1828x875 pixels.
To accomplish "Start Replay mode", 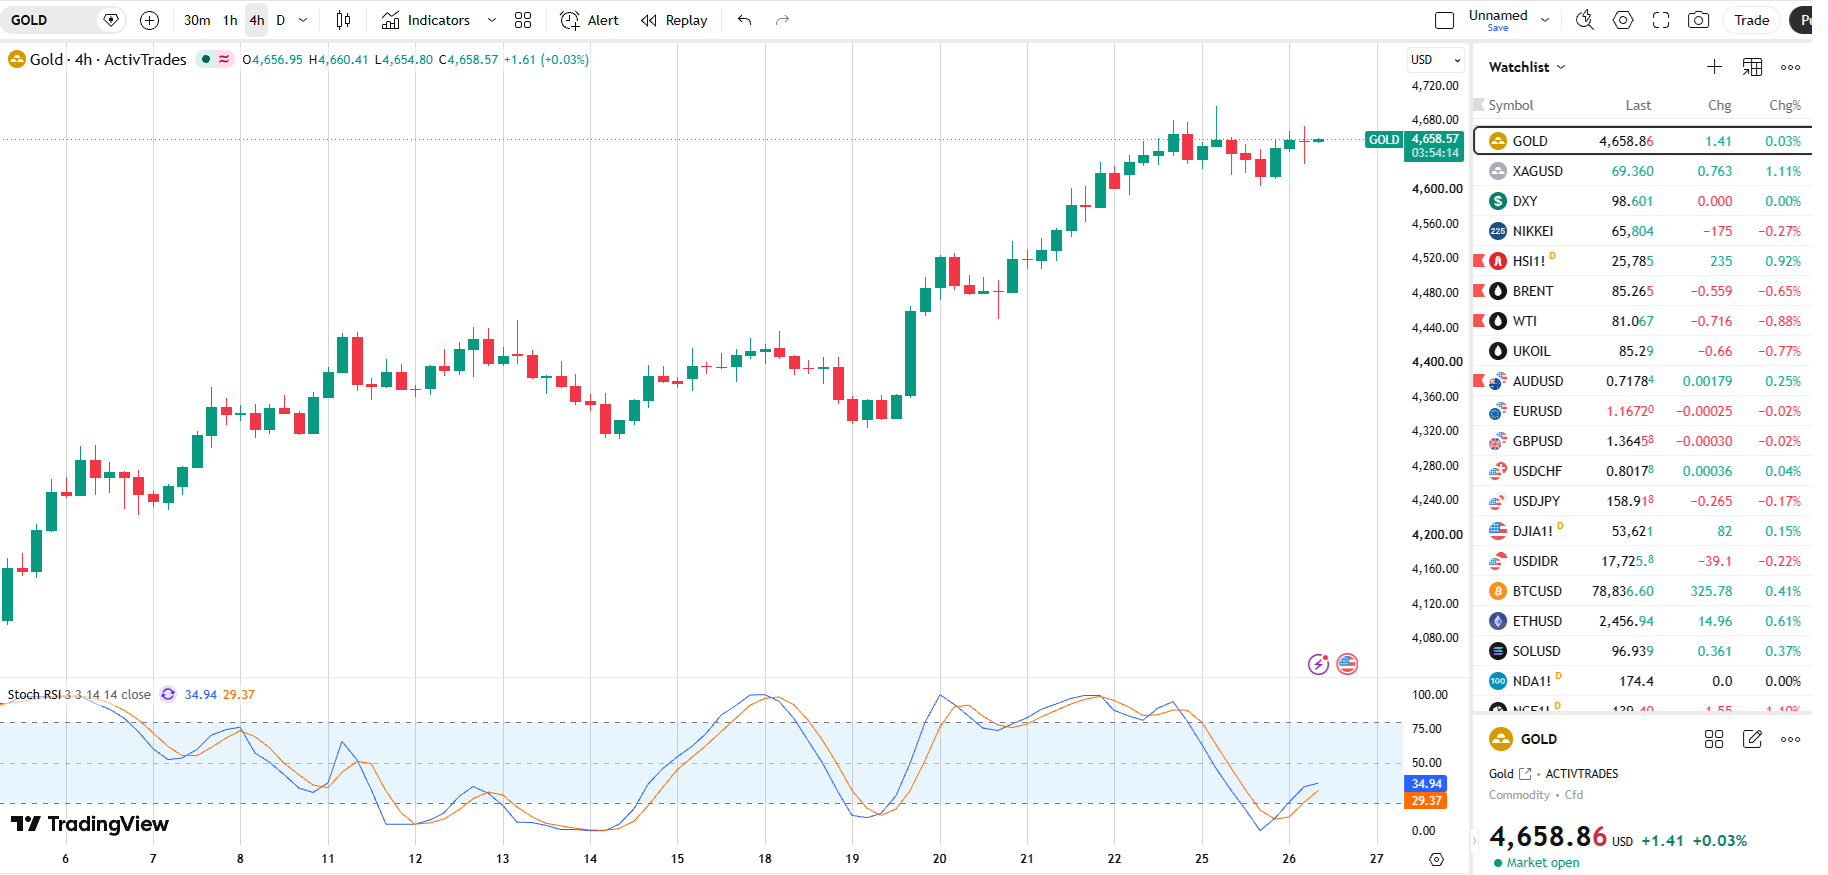I will click(x=674, y=20).
